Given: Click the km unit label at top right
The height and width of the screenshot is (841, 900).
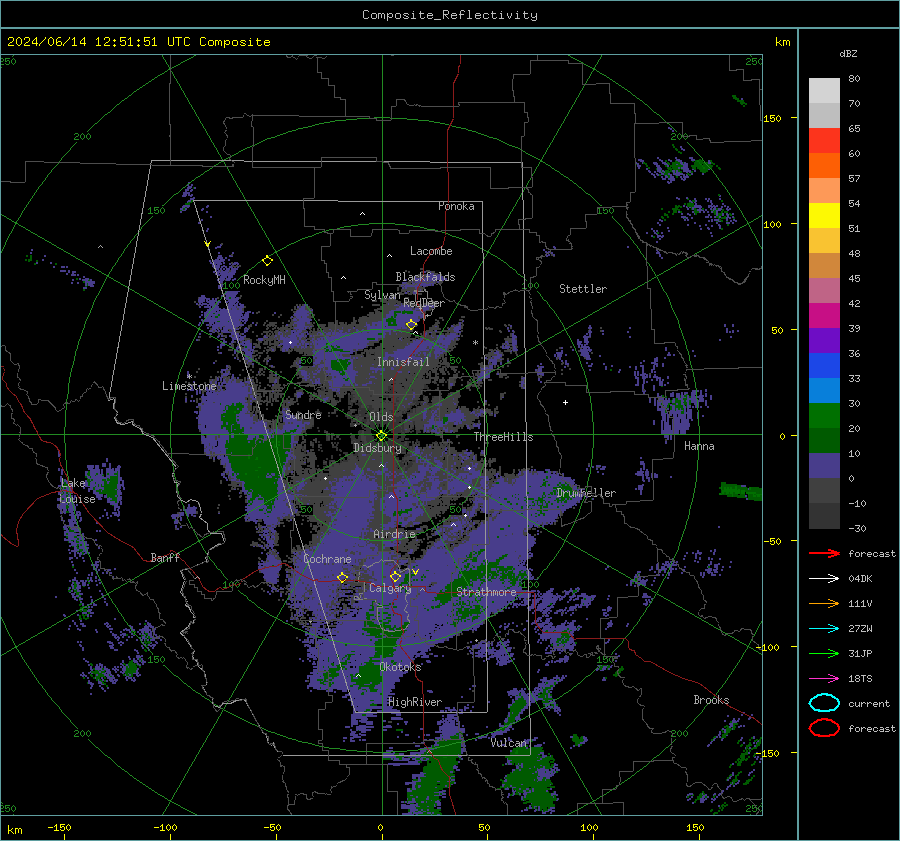Looking at the screenshot, I should click(x=782, y=42).
